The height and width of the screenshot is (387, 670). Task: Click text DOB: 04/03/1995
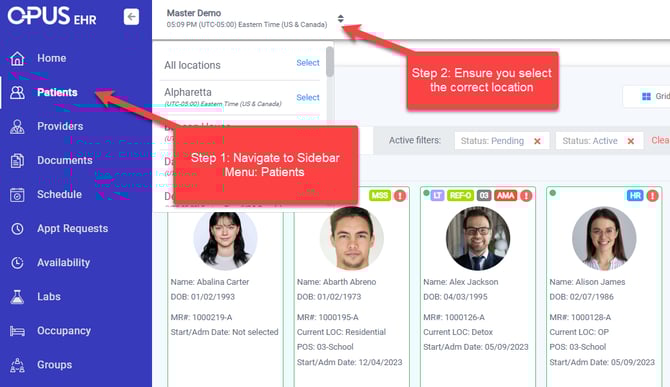pyautogui.click(x=455, y=297)
